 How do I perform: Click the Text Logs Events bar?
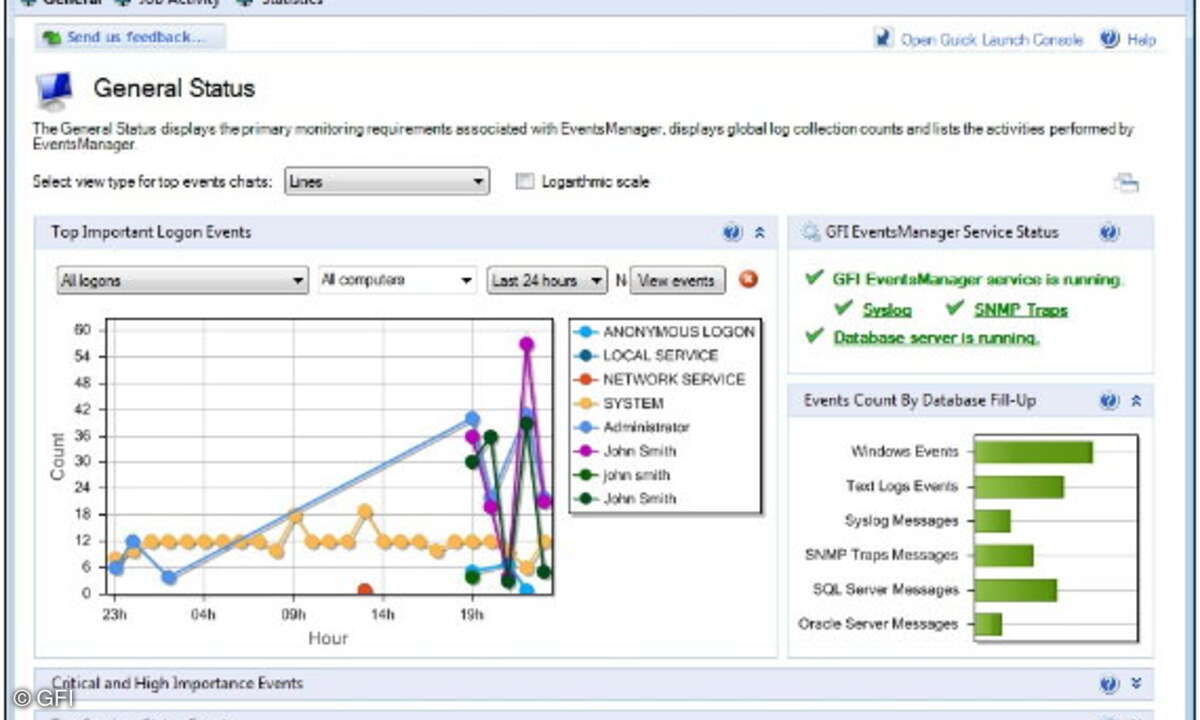1019,487
